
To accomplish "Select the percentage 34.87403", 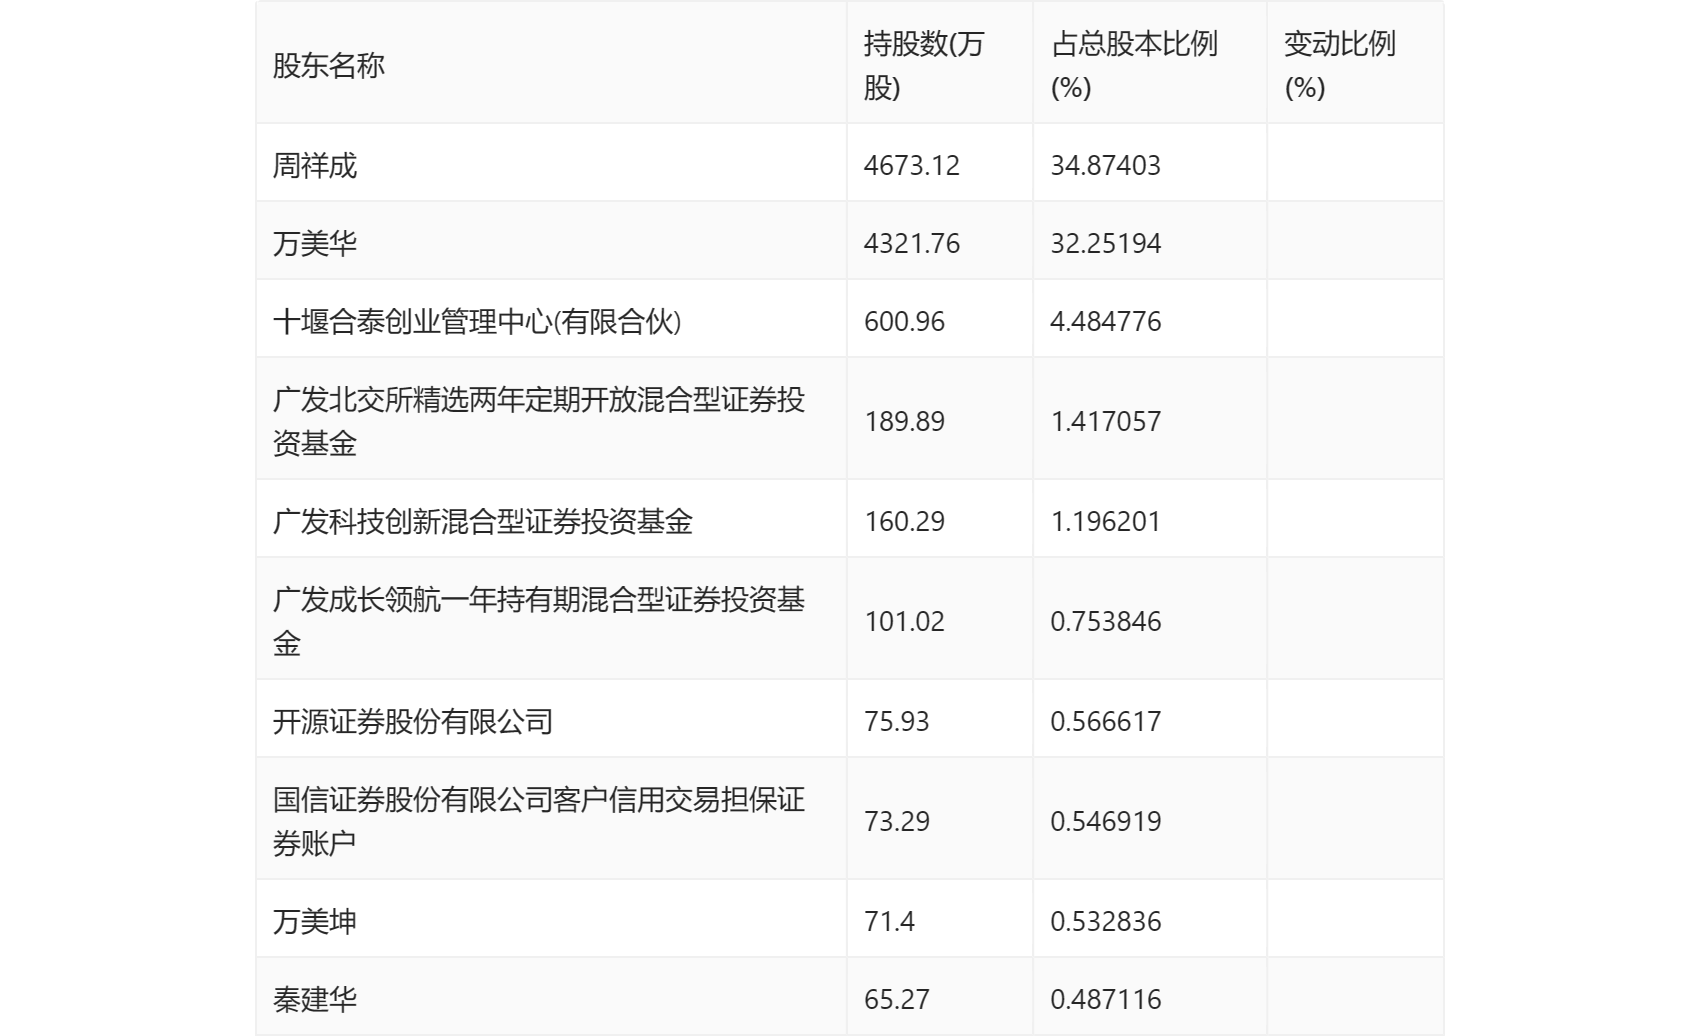I will (x=1106, y=165).
